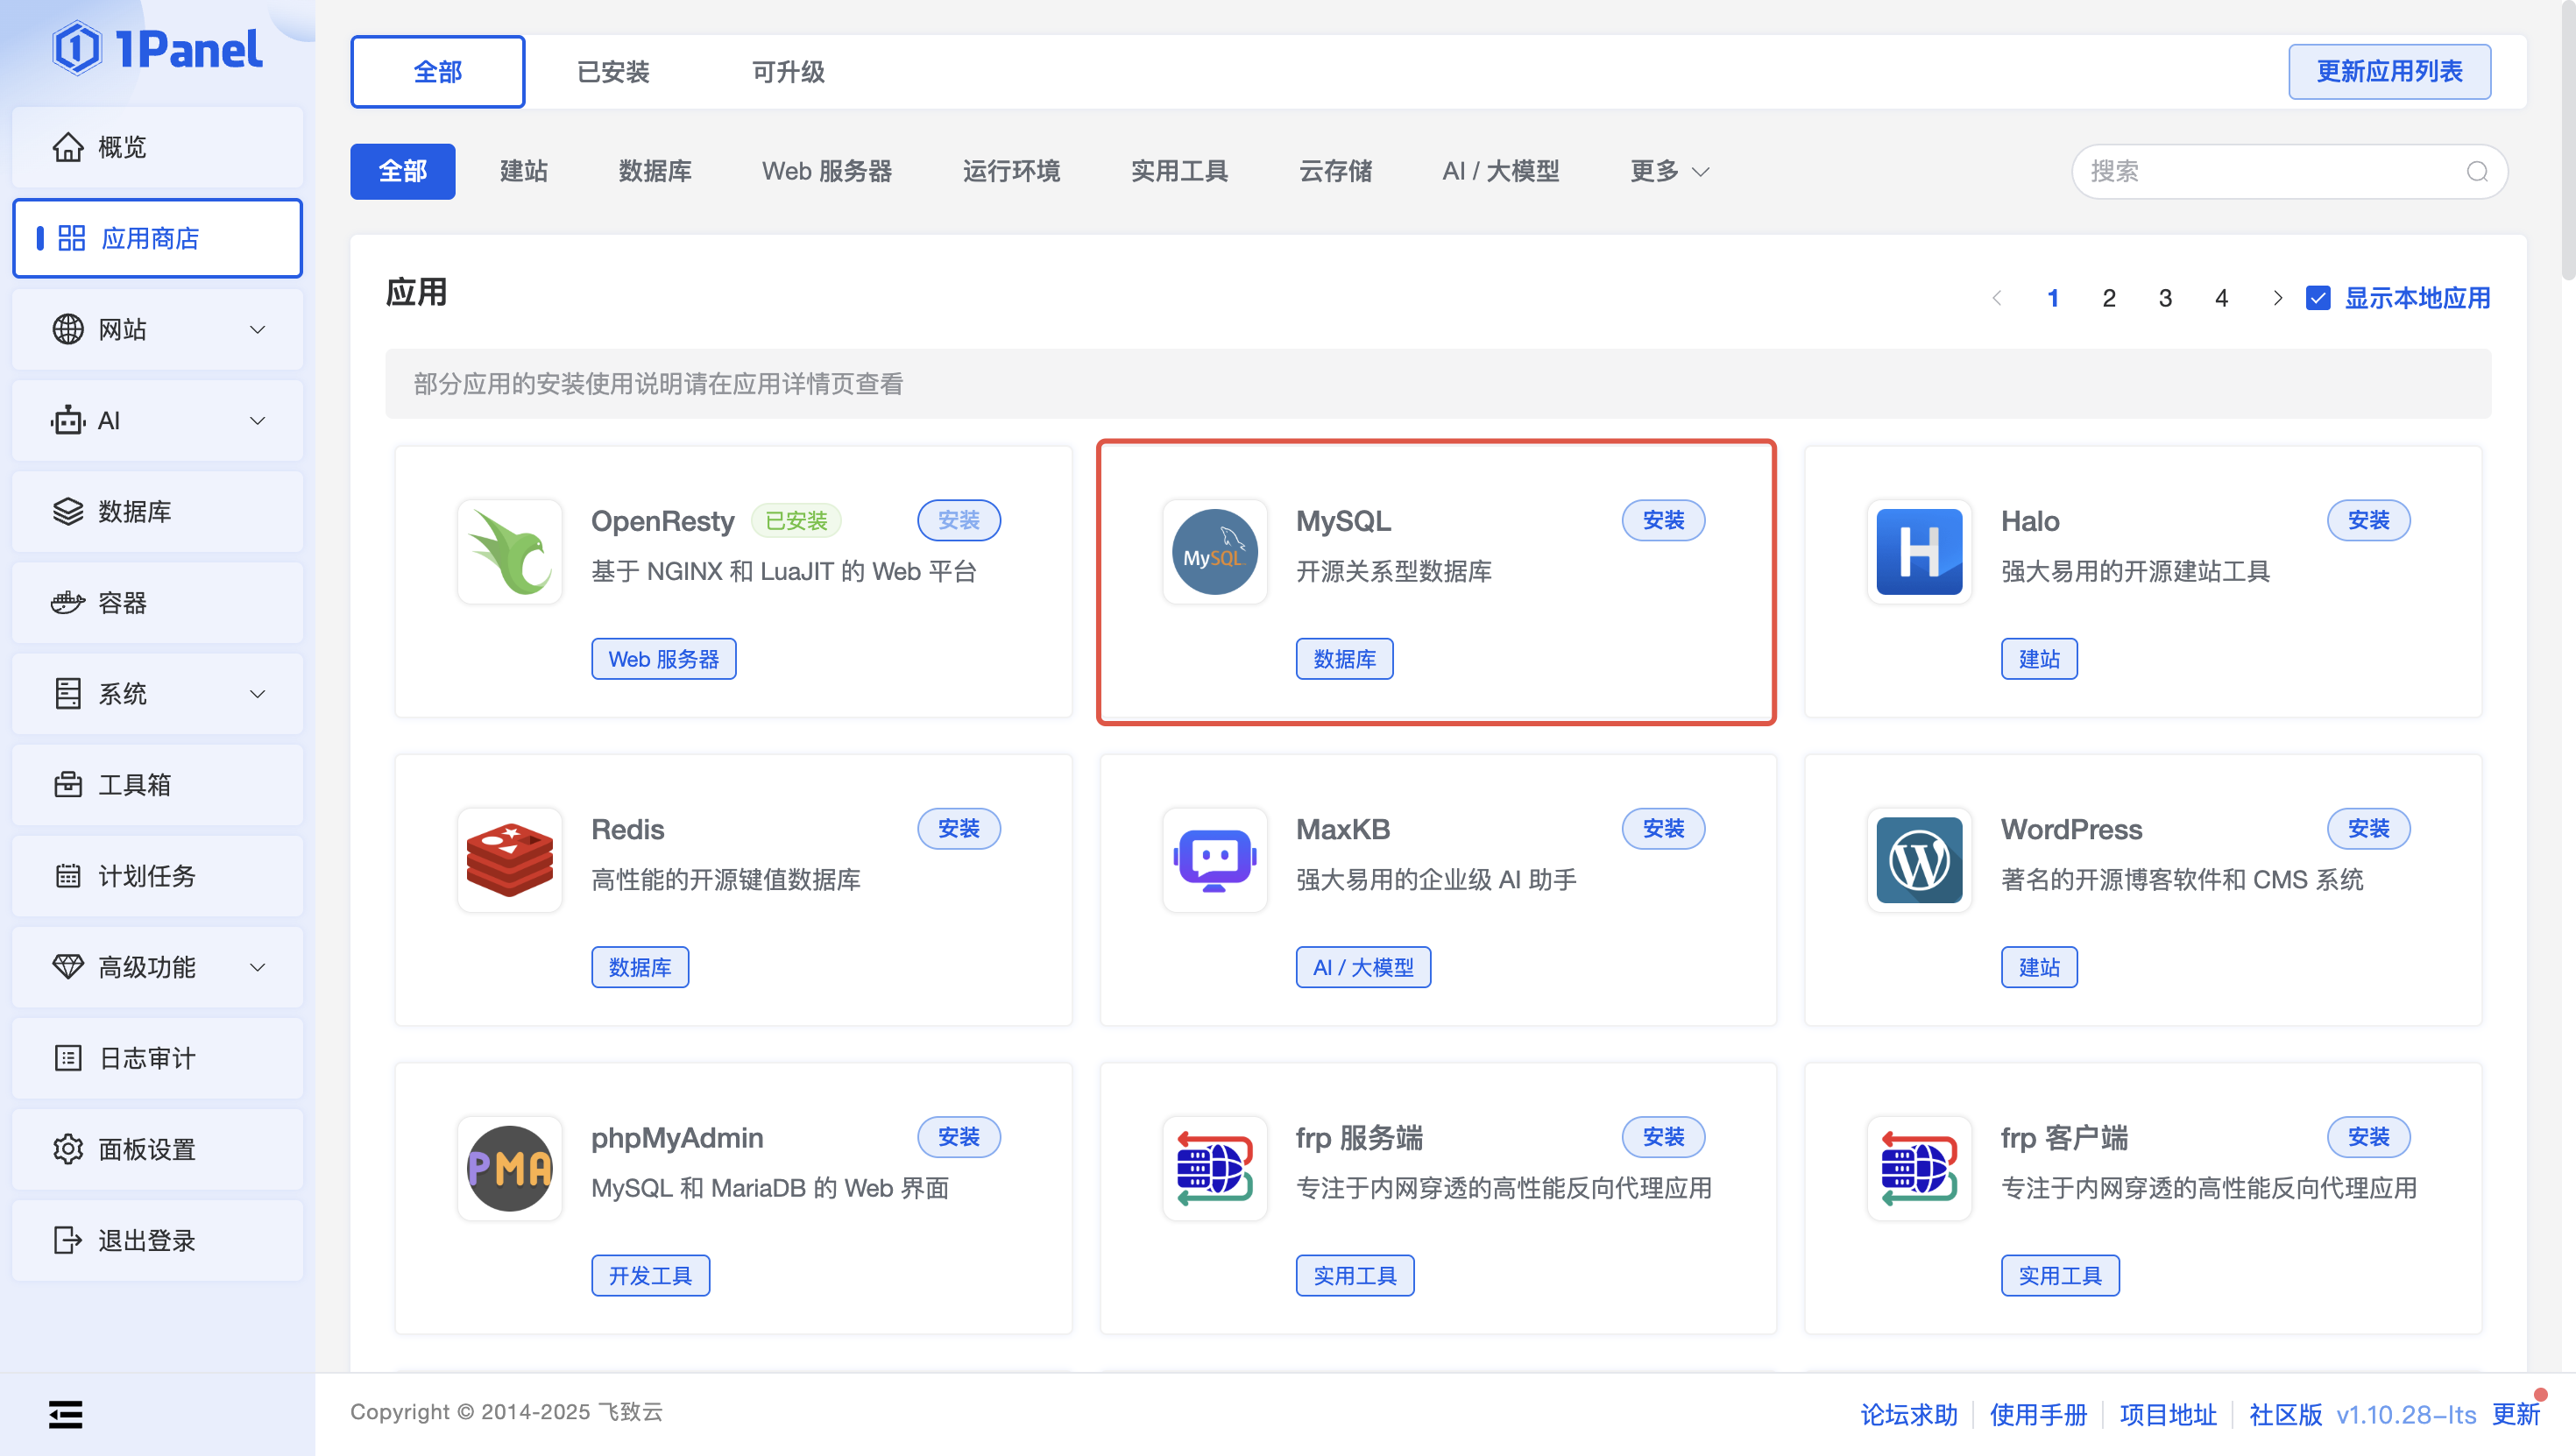Open 使用手册 footer link
This screenshot has height=1456, width=2576.
click(x=2038, y=1414)
